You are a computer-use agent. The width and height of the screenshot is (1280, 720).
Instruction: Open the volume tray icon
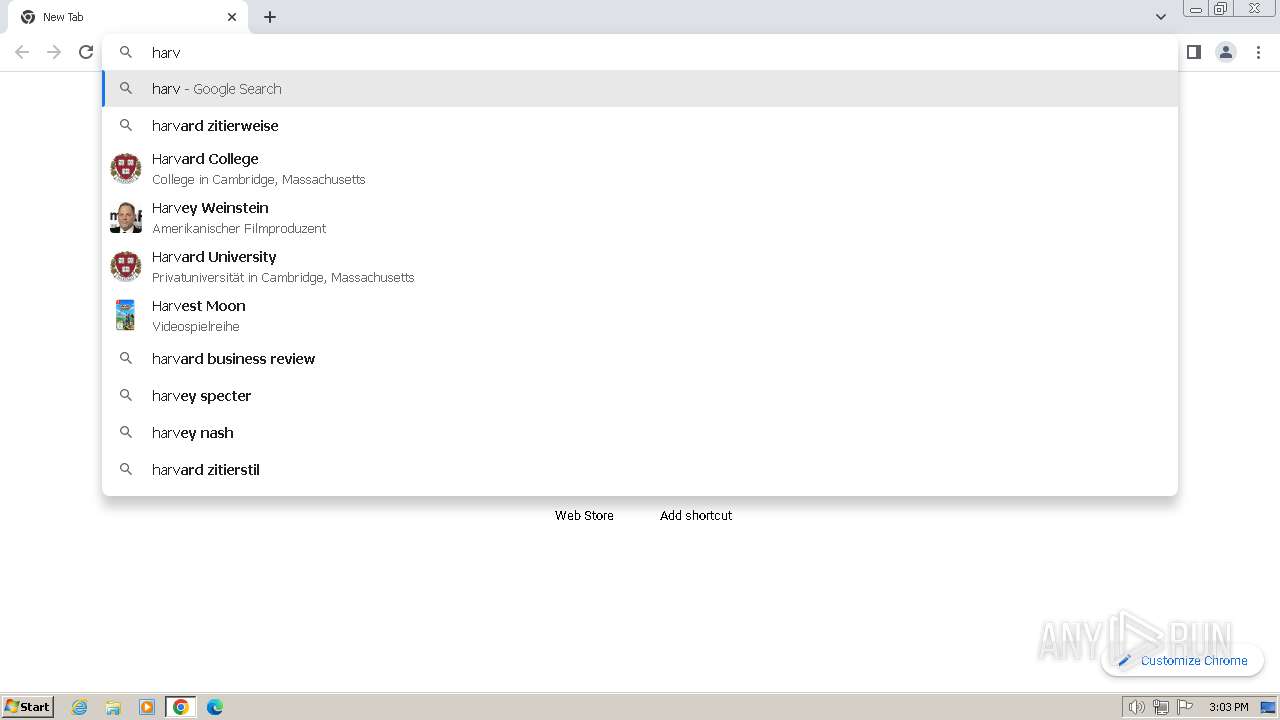tap(1136, 707)
